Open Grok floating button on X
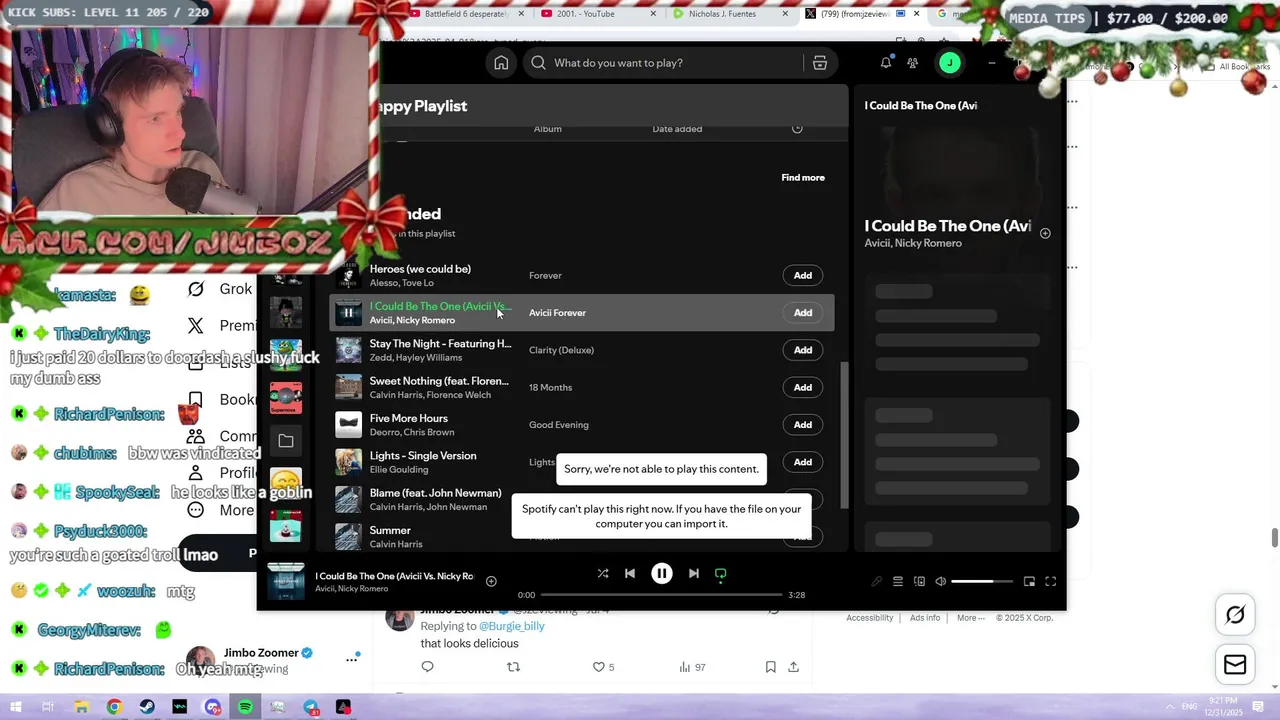Viewport: 1280px width, 720px height. (x=1235, y=615)
